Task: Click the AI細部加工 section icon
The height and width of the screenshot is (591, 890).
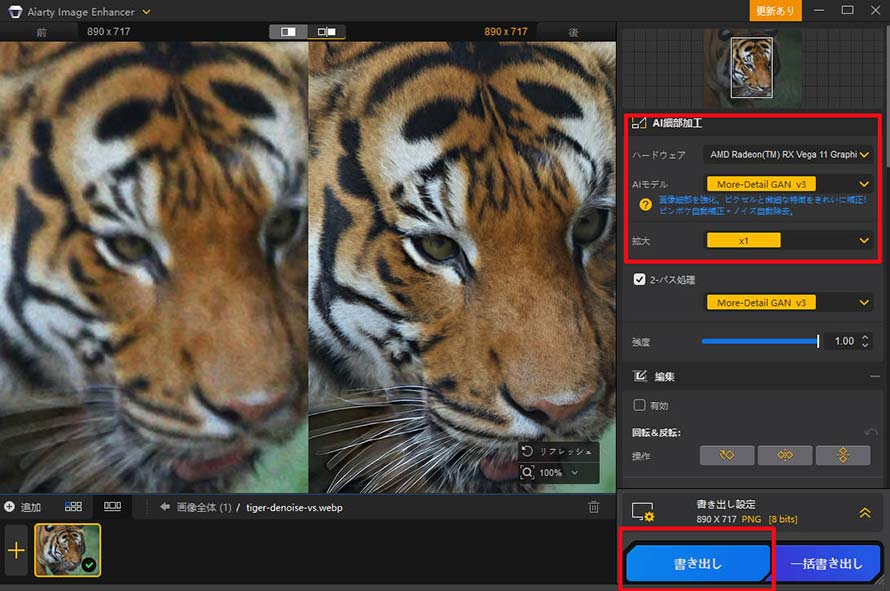Action: coord(639,123)
